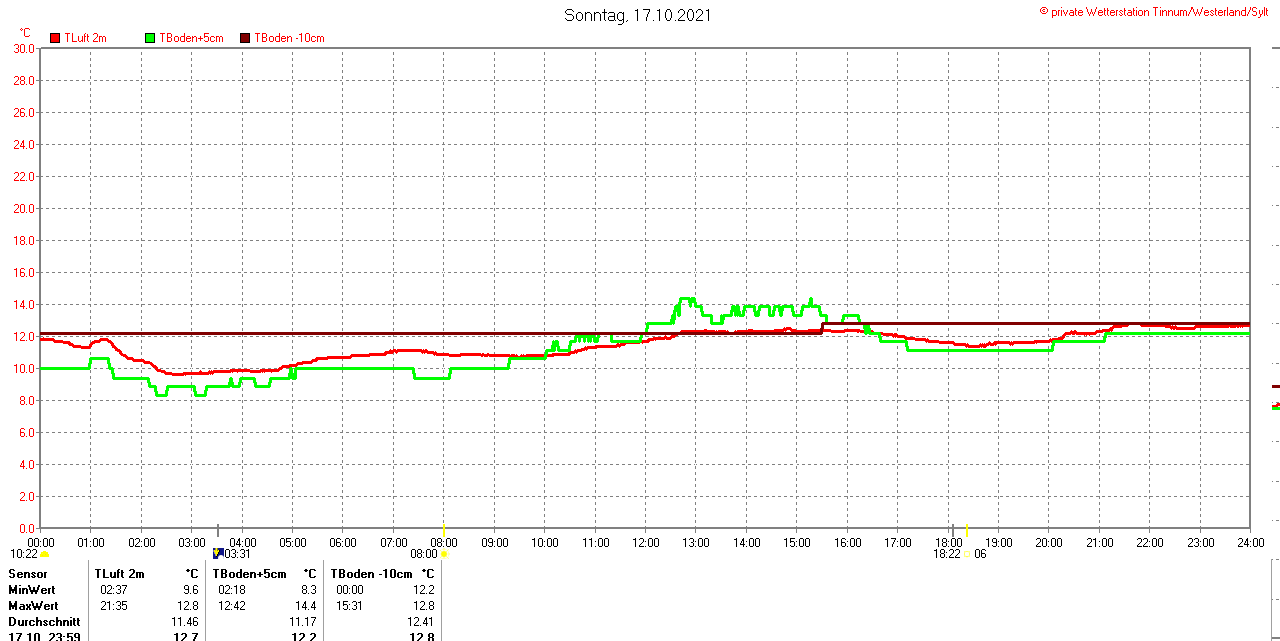Select the TBoden -10cm legend label
This screenshot has width=1280, height=641.
289,38
